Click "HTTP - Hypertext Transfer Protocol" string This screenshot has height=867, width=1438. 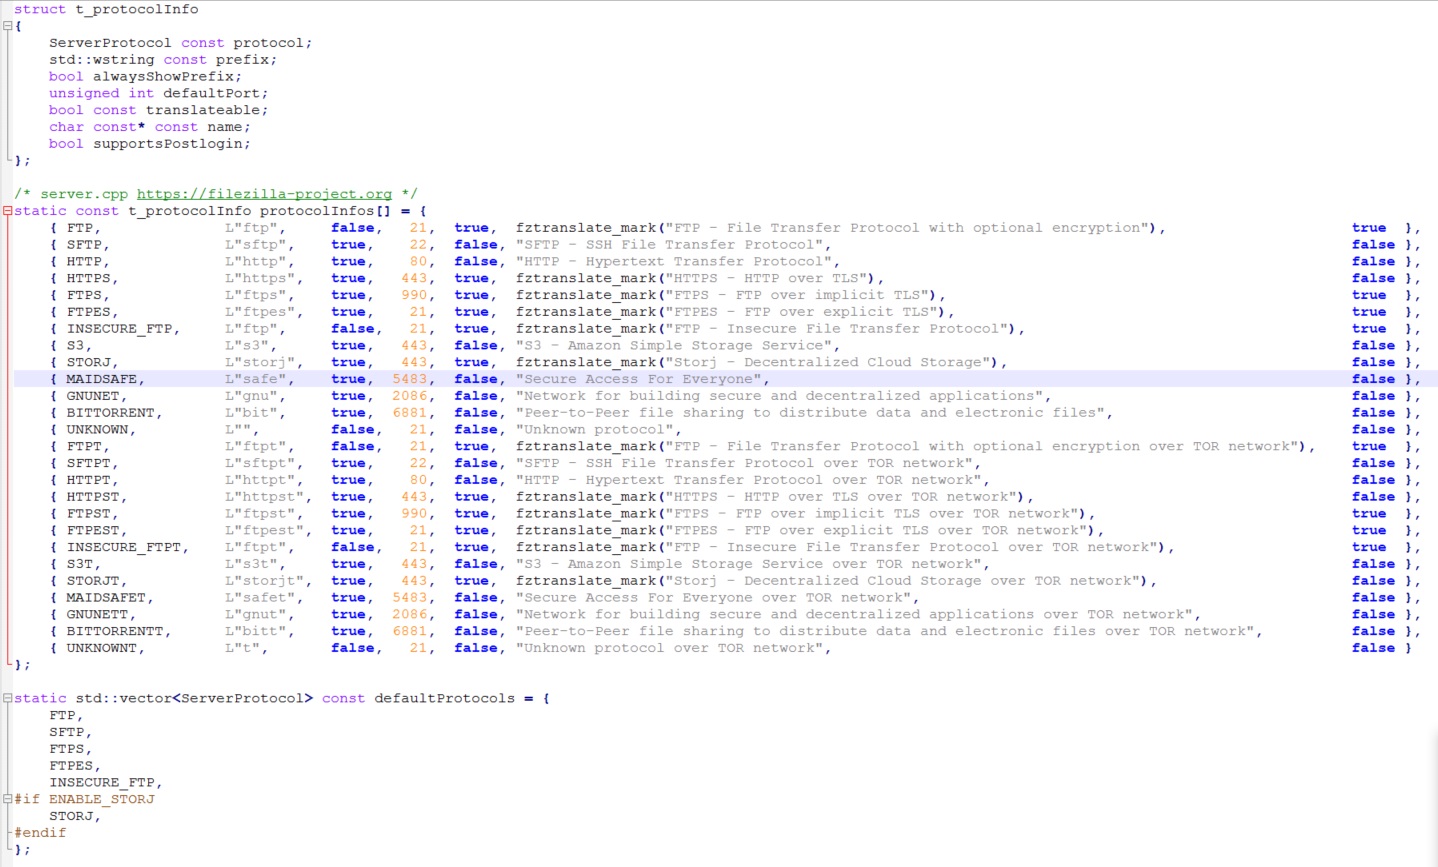pyautogui.click(x=674, y=262)
